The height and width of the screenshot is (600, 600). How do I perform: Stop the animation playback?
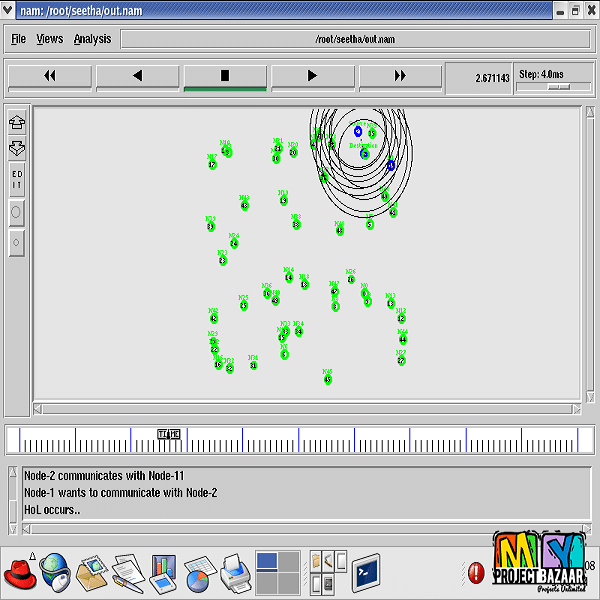(225, 76)
